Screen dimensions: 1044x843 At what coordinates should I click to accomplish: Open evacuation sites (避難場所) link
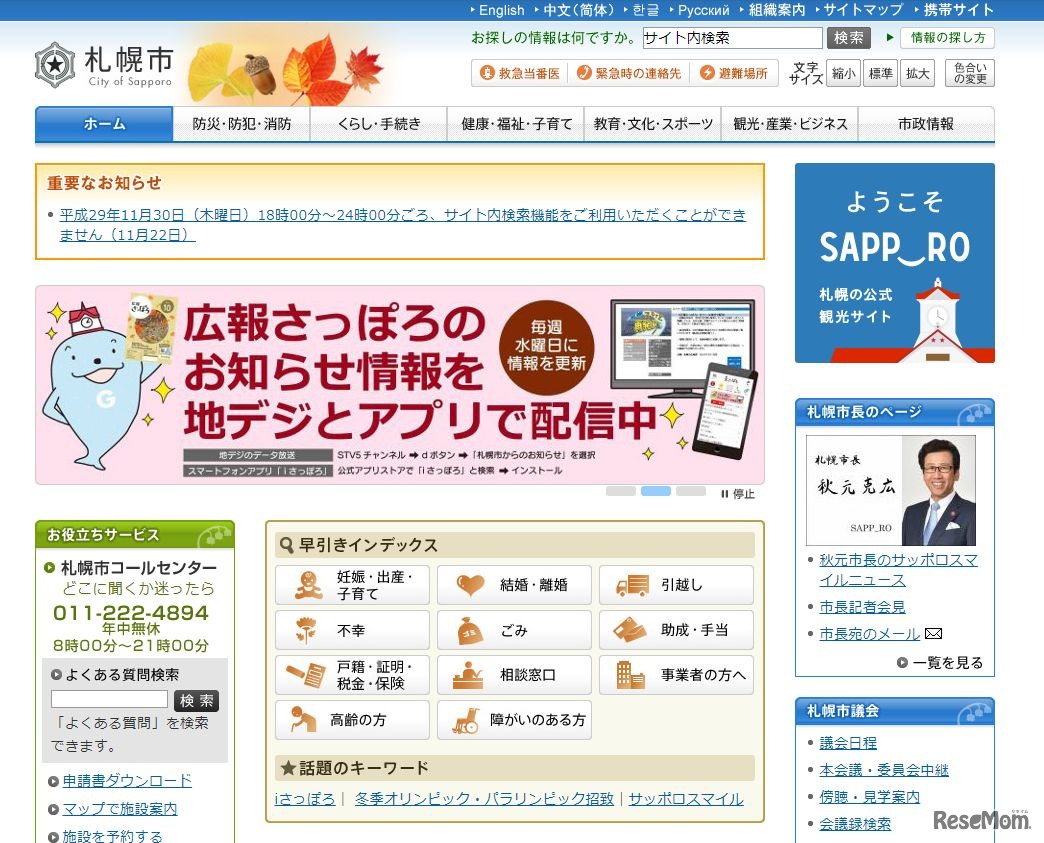pyautogui.click(x=734, y=73)
